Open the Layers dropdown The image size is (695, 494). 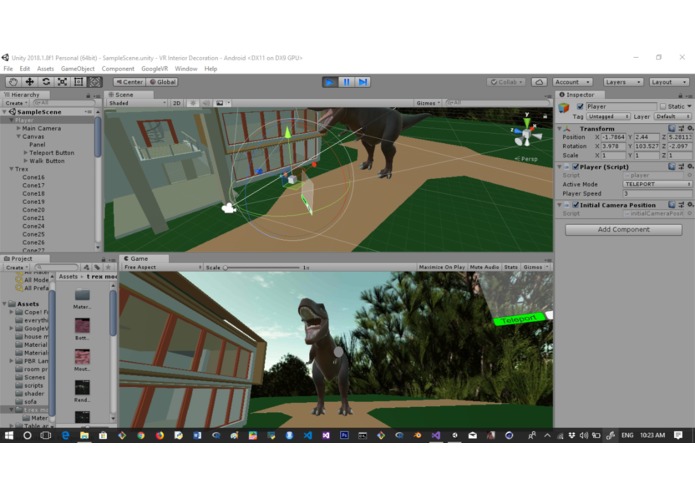[622, 82]
